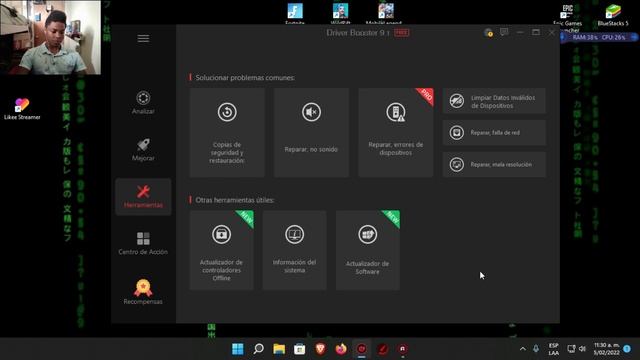This screenshot has height=360, width=640.
Task: Open Reparar errores de dispositivos PRO tool
Action: [396, 133]
